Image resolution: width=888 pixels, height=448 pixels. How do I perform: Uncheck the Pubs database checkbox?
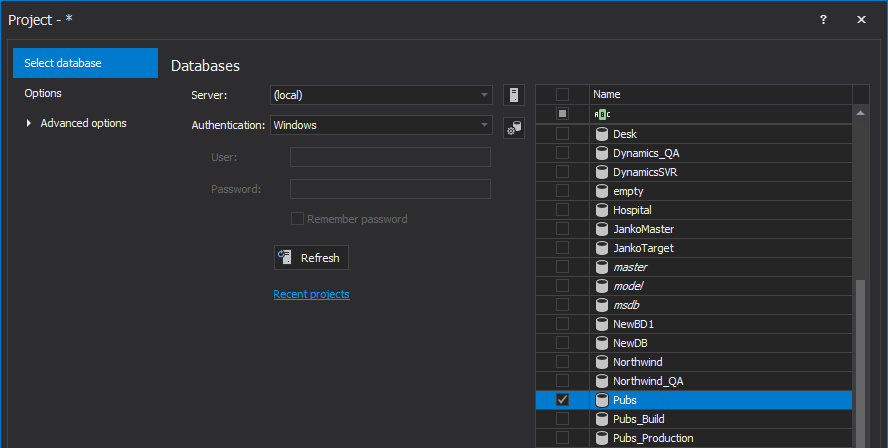coord(562,400)
